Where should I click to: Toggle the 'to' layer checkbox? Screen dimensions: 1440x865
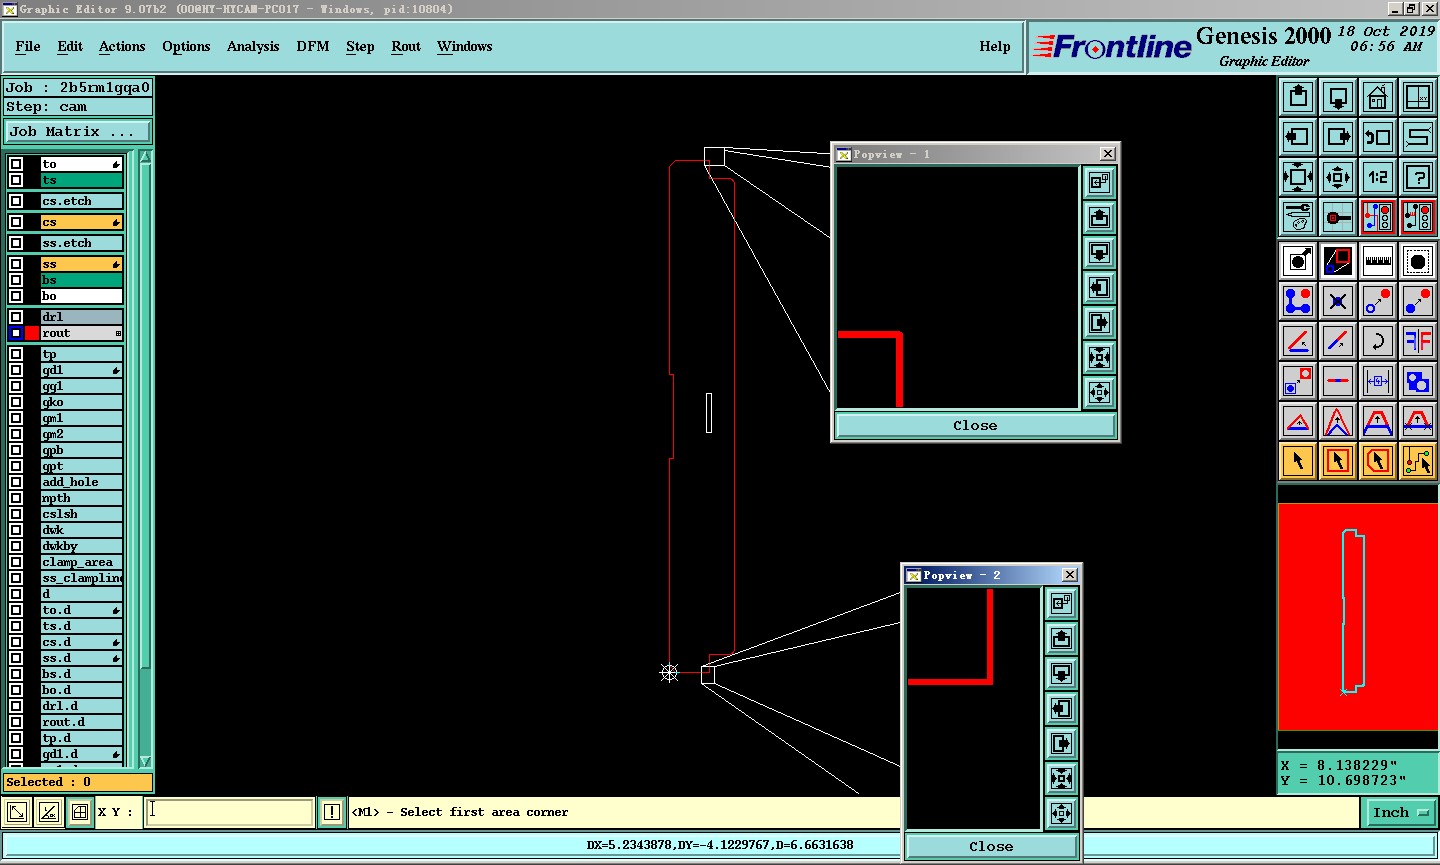click(x=16, y=164)
